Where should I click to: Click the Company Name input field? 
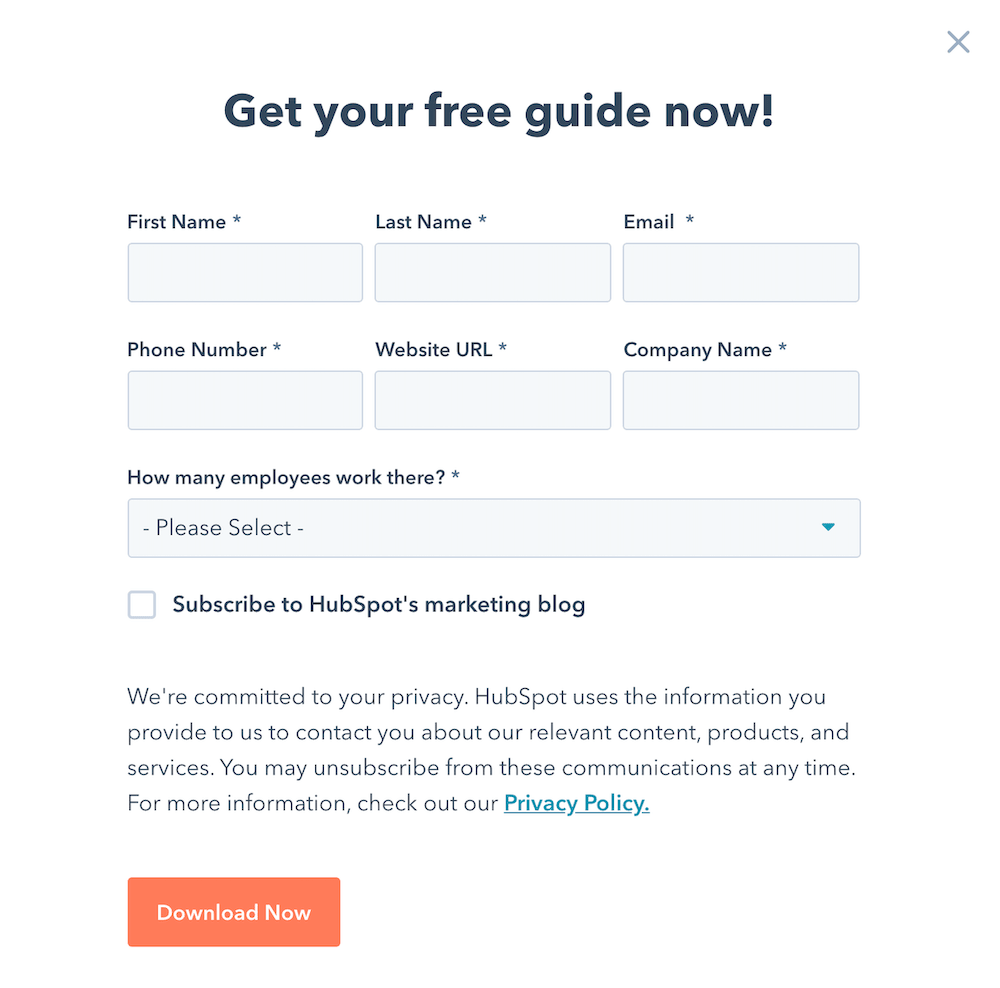tap(740, 400)
